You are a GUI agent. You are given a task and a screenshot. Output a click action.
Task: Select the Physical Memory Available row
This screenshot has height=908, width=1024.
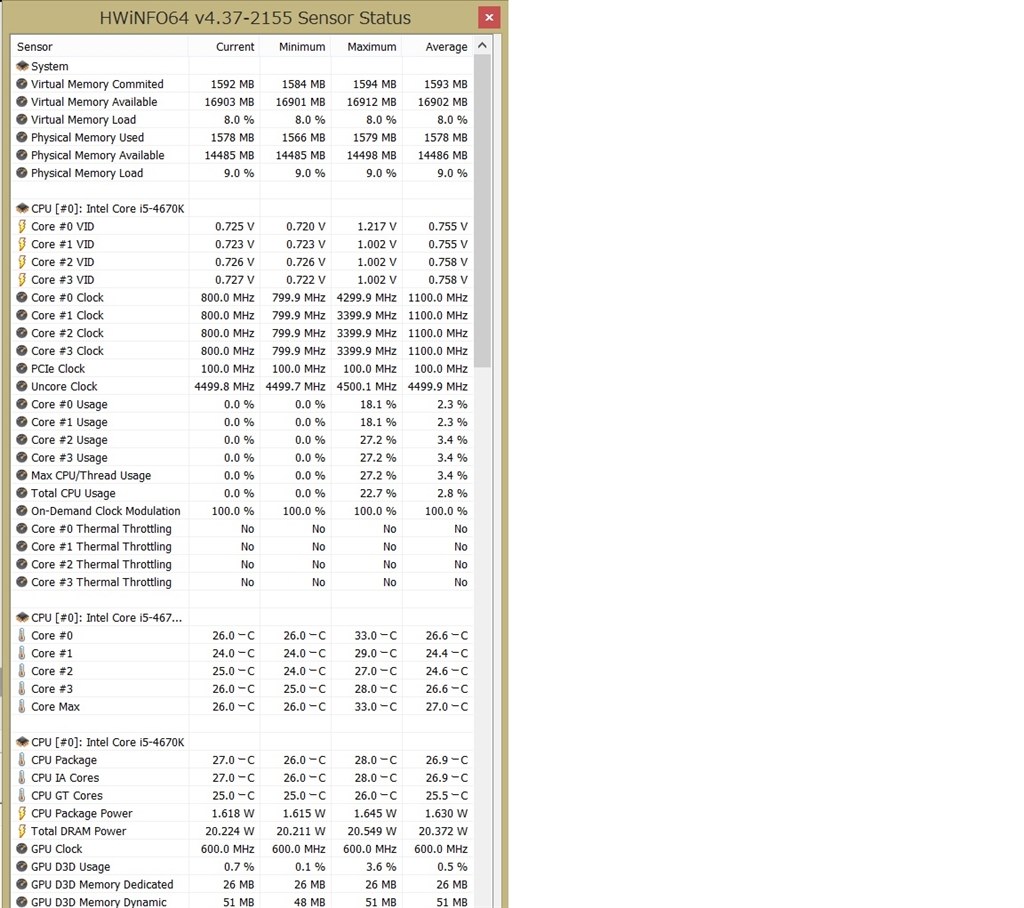242,155
